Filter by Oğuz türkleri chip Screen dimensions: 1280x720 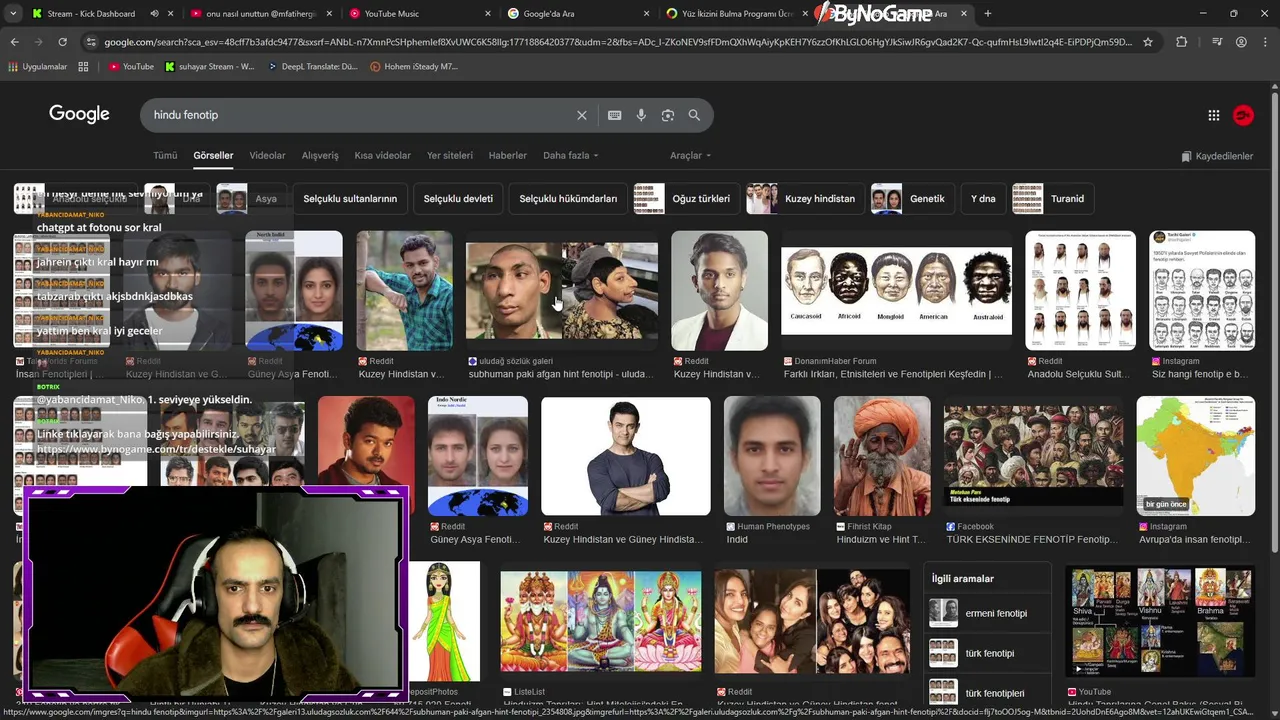(686, 198)
